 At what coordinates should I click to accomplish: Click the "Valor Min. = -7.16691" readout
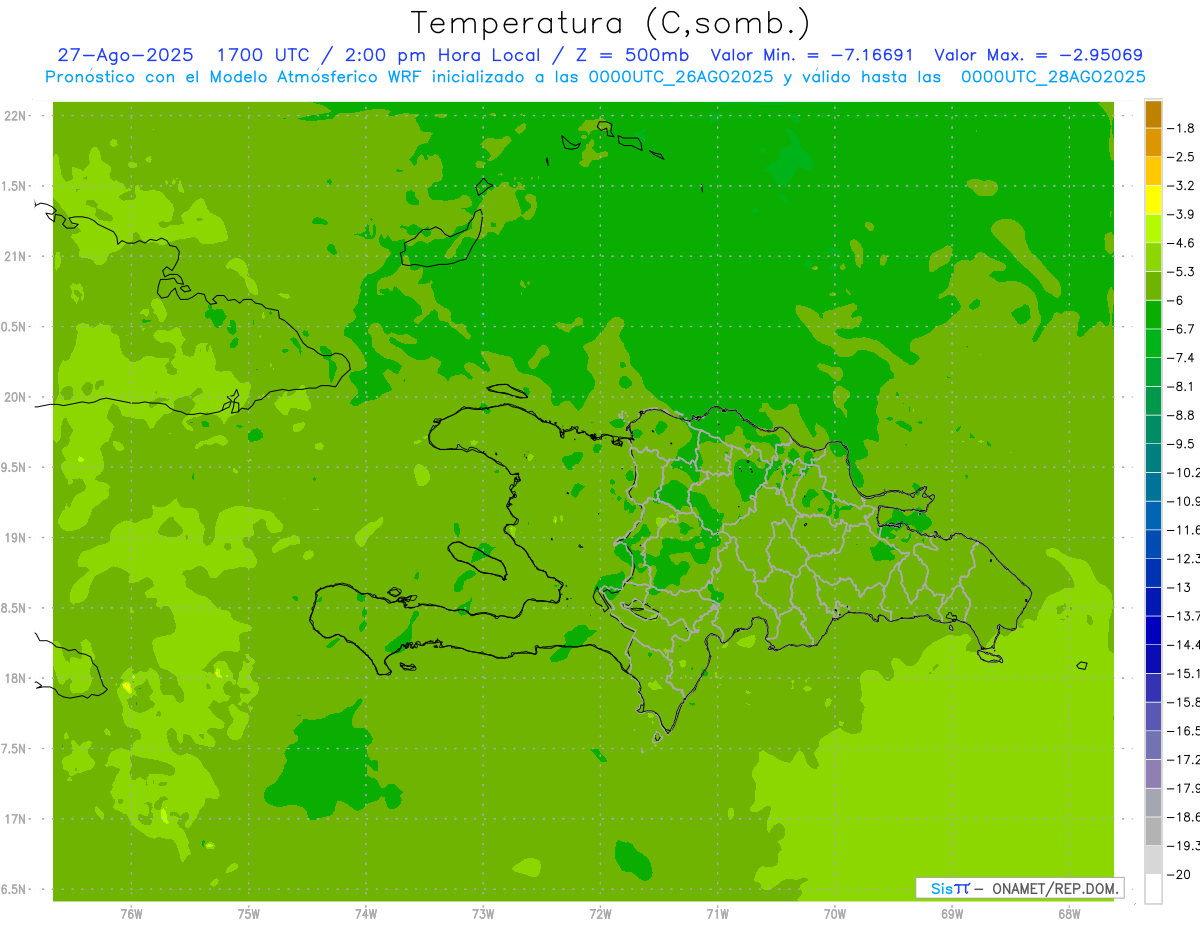coord(811,55)
